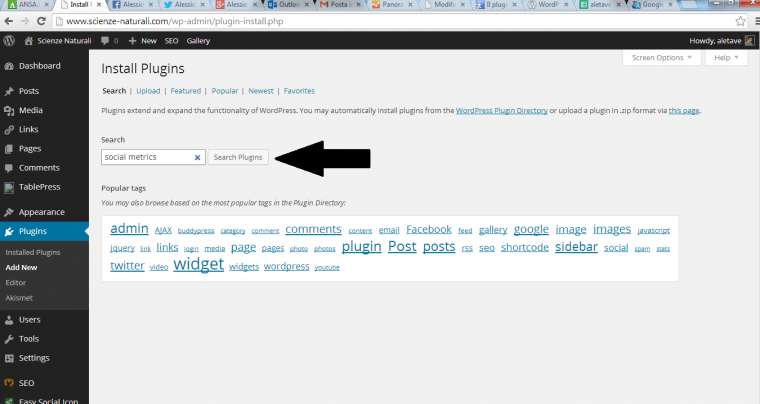Click the Pages sidebar icon
The height and width of the screenshot is (404, 760).
click(x=9, y=149)
